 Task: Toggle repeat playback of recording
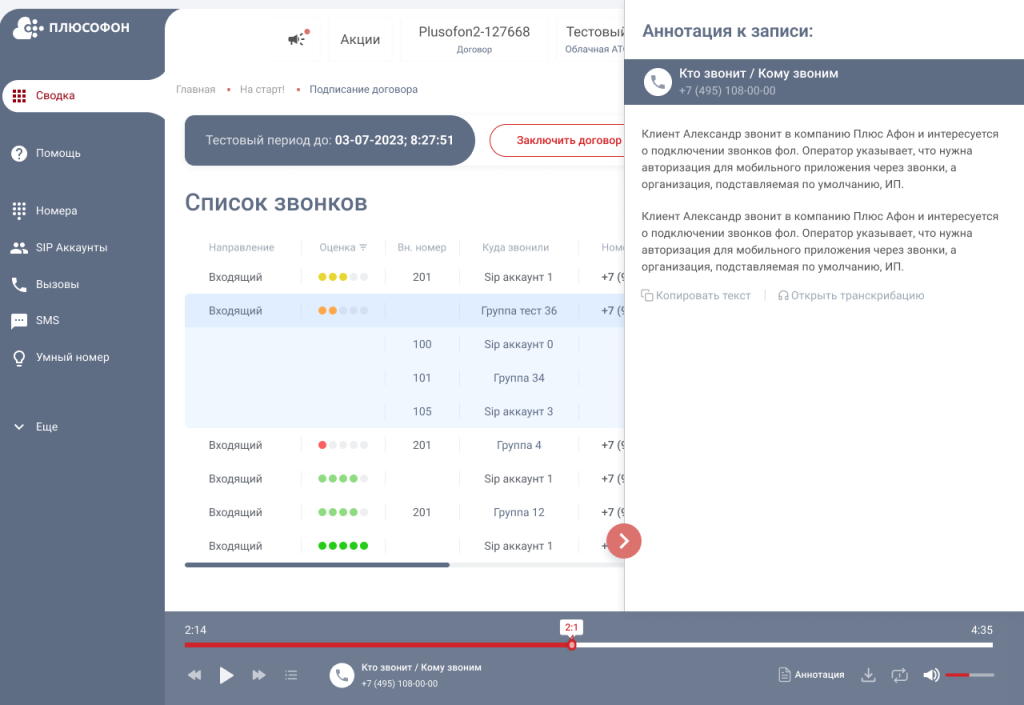click(x=900, y=675)
